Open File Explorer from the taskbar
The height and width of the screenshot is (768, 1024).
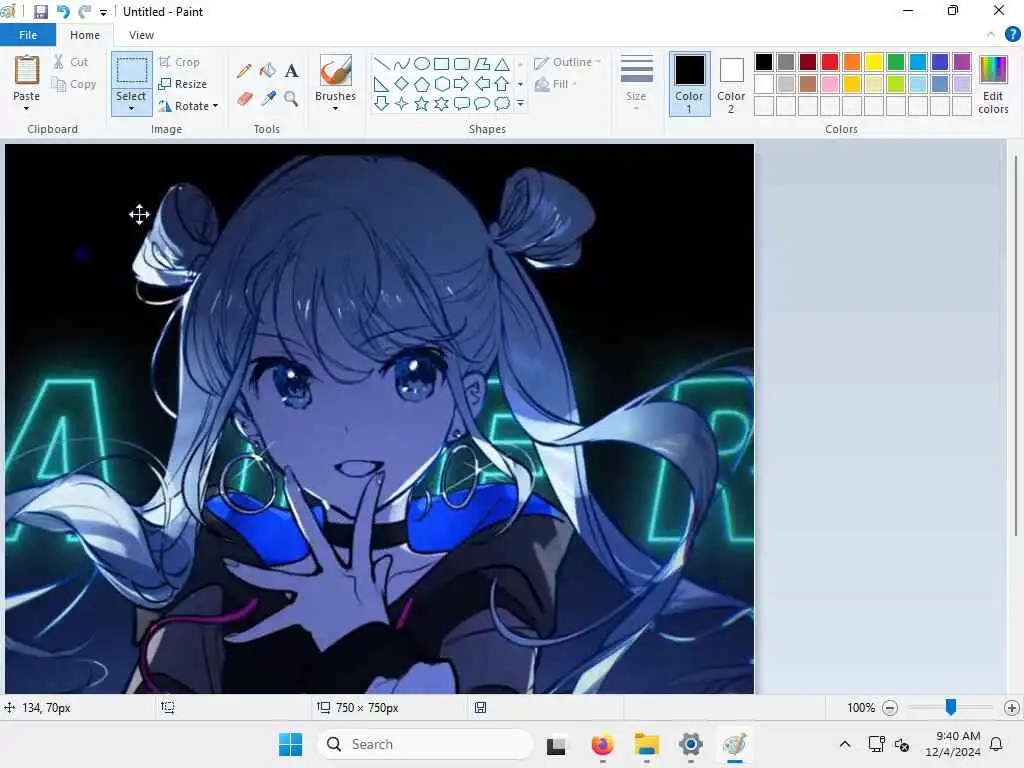(647, 744)
